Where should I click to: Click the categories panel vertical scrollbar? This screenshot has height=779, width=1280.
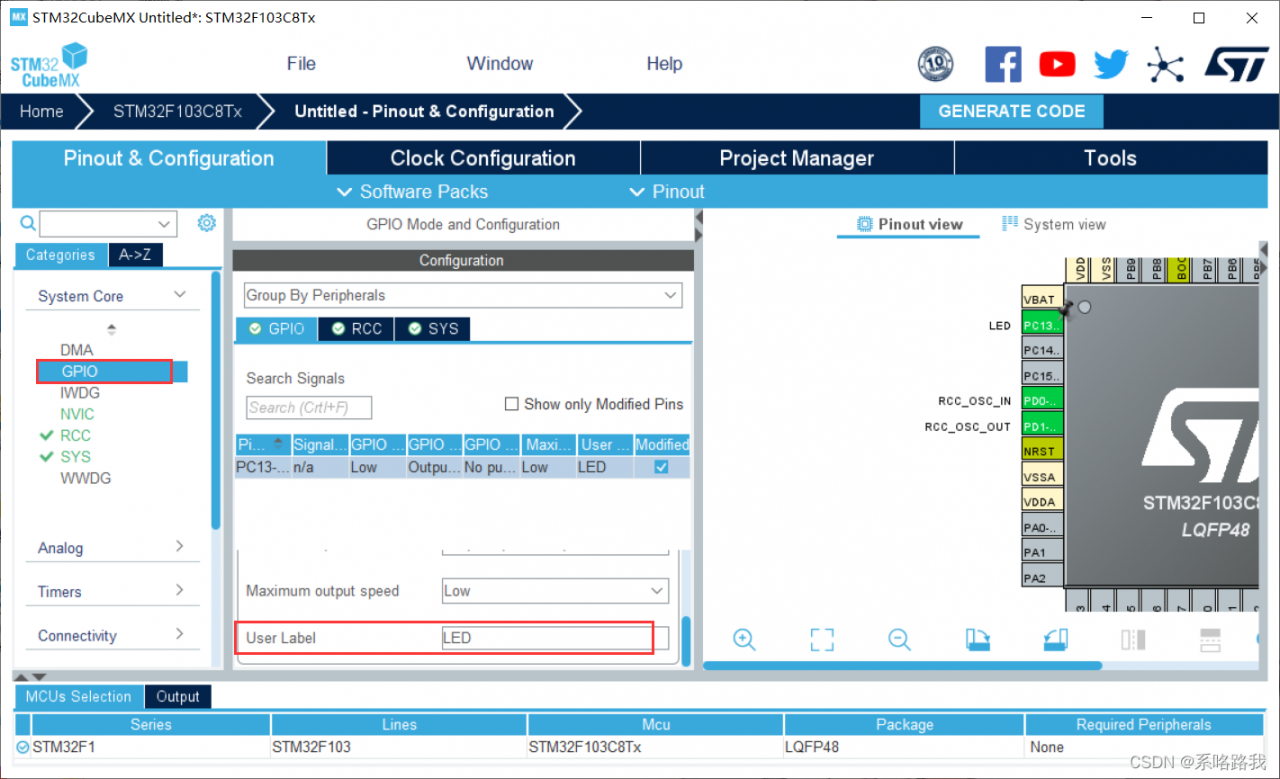pyautogui.click(x=216, y=400)
